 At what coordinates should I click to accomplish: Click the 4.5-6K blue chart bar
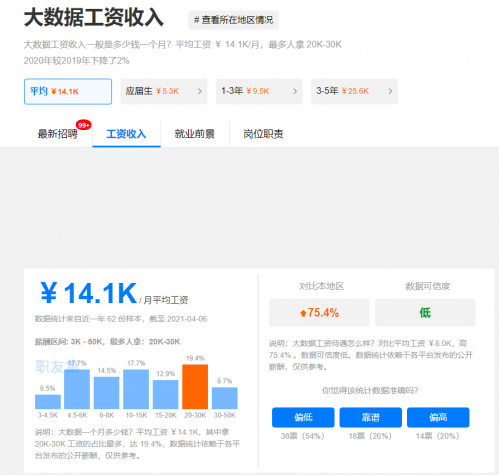pos(77,389)
